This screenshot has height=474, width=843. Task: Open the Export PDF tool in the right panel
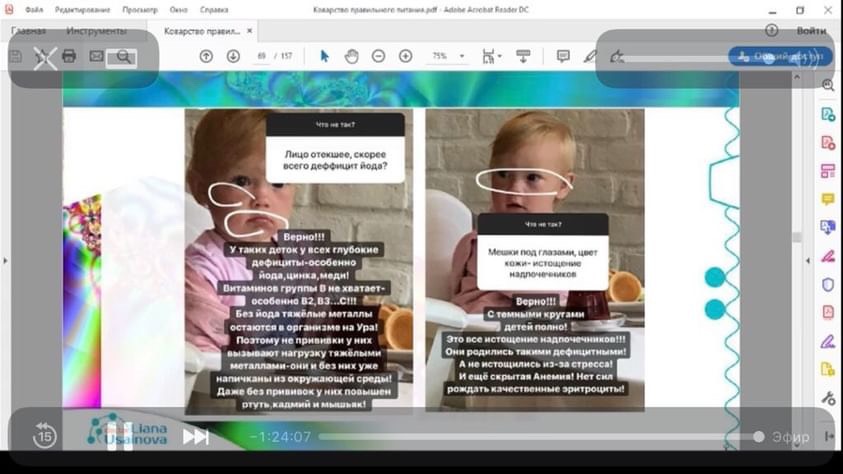pos(828,114)
